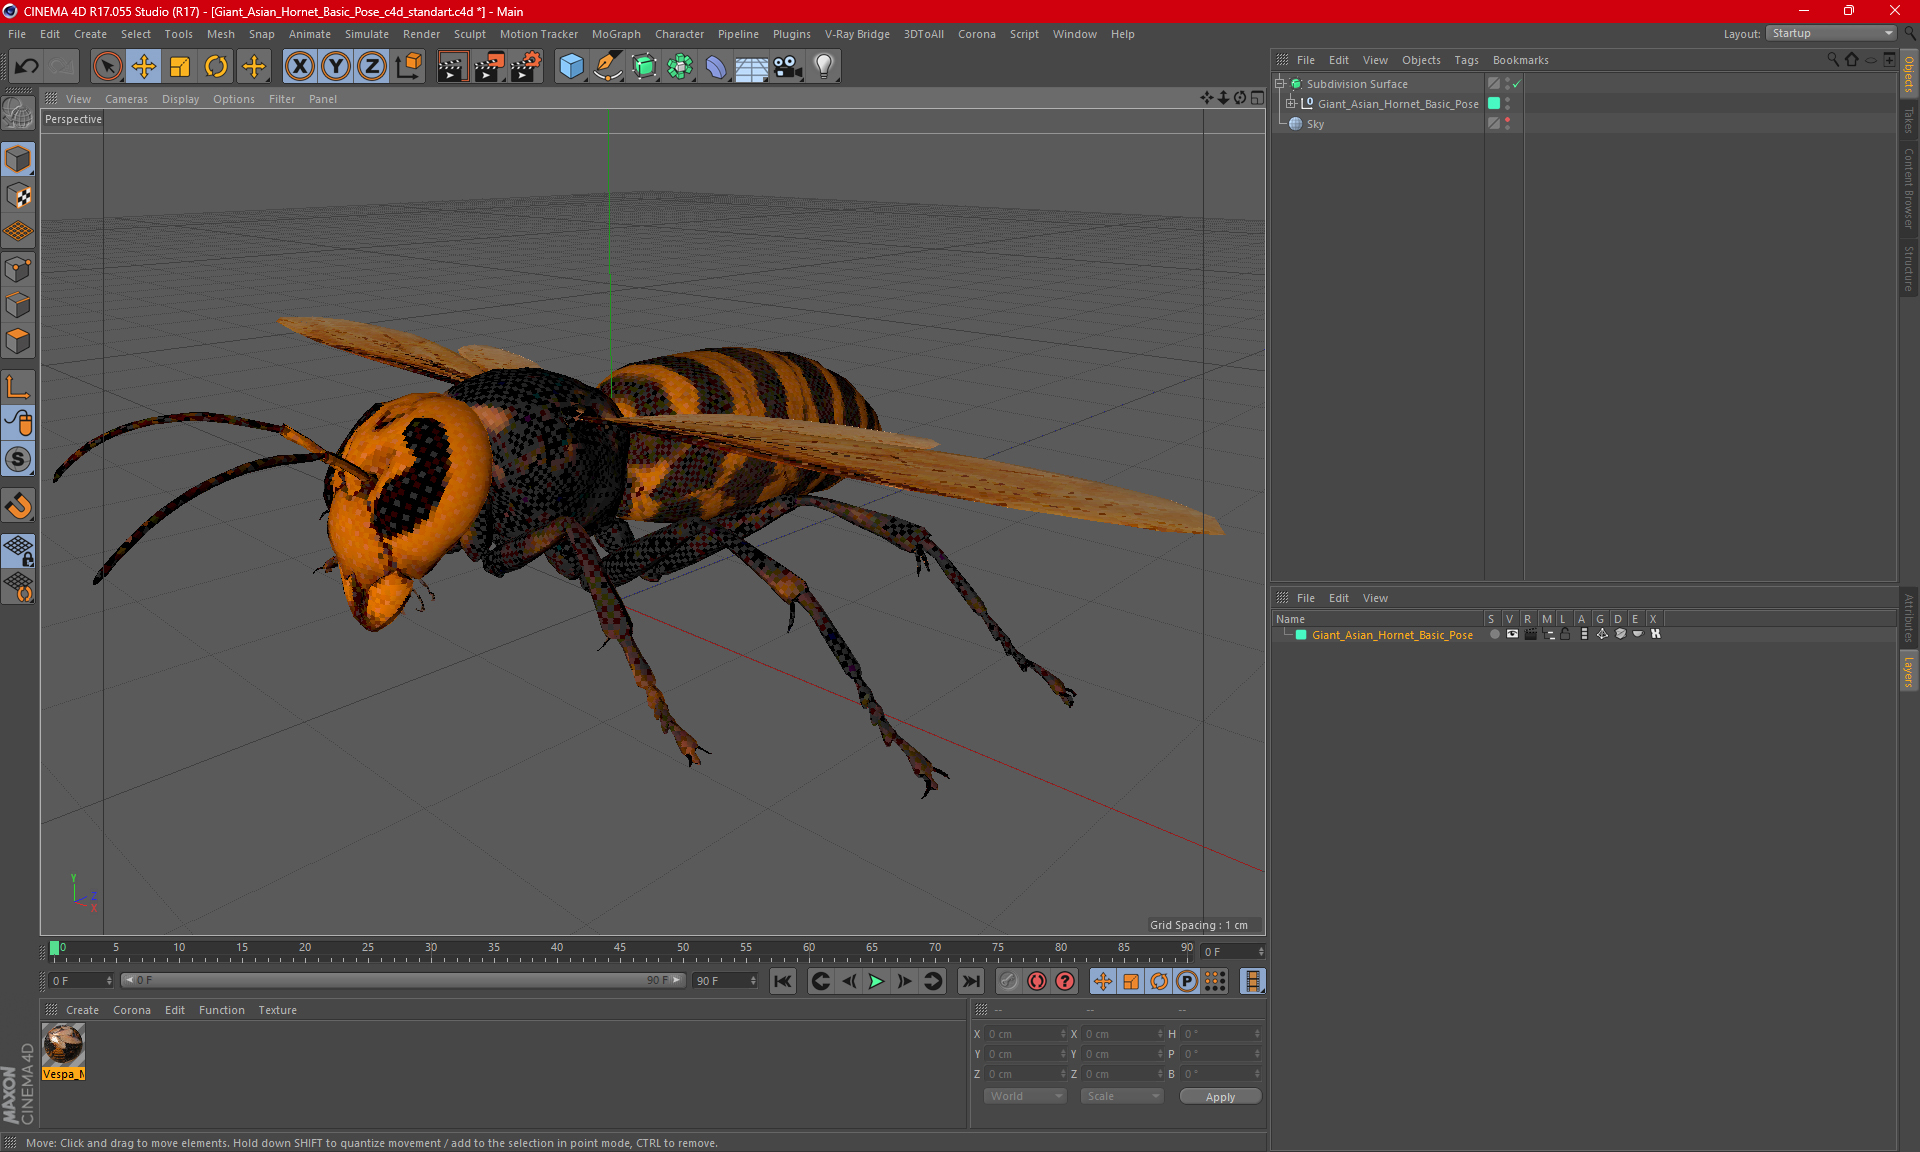
Task: Open Object Manager Tags menu
Action: click(x=1466, y=60)
